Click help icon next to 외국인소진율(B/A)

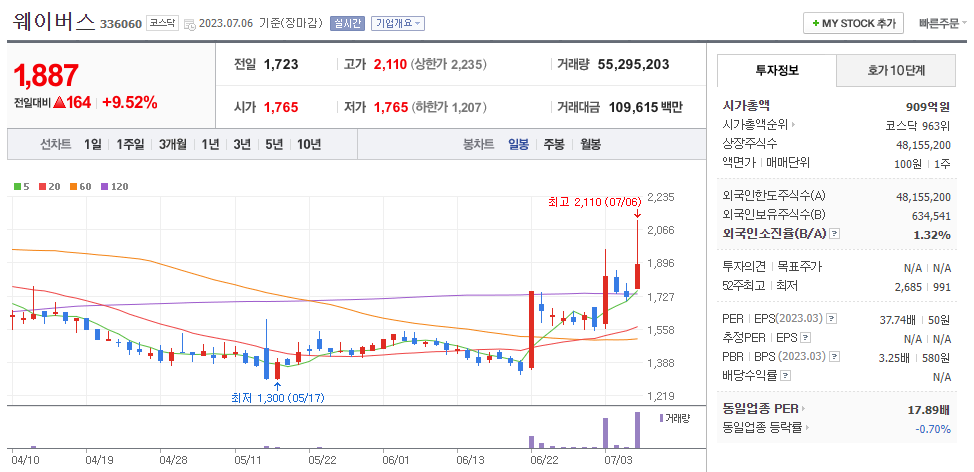click(835, 234)
